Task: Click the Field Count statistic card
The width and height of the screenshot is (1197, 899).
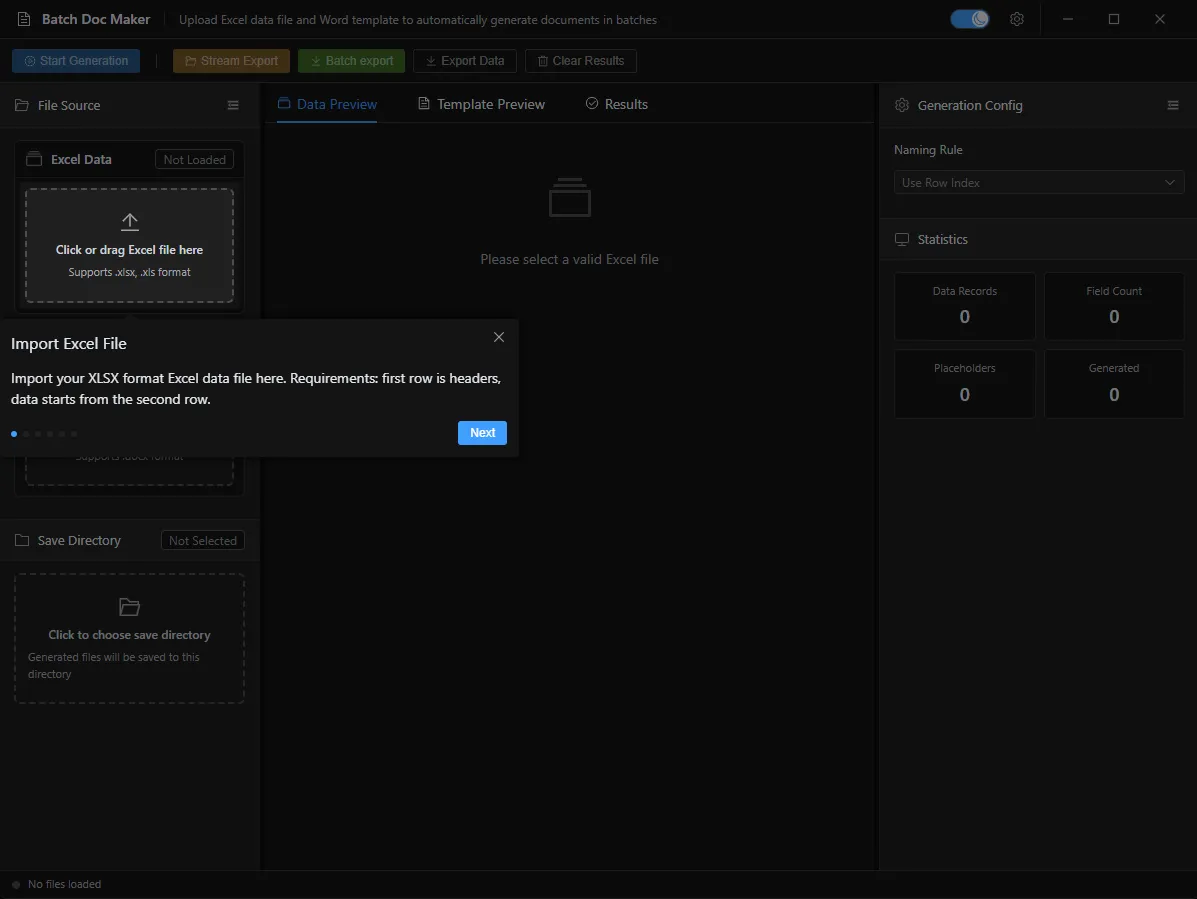Action: 1114,306
